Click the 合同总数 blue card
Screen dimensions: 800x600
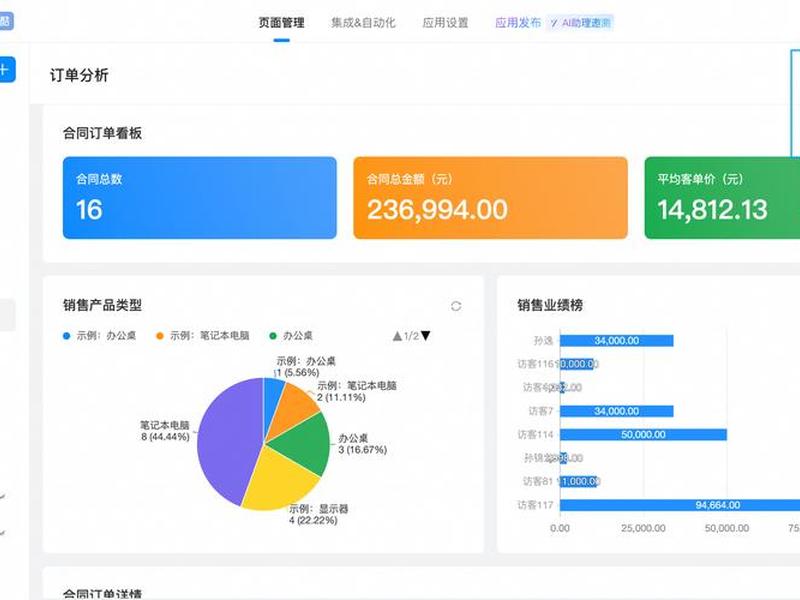[199, 197]
